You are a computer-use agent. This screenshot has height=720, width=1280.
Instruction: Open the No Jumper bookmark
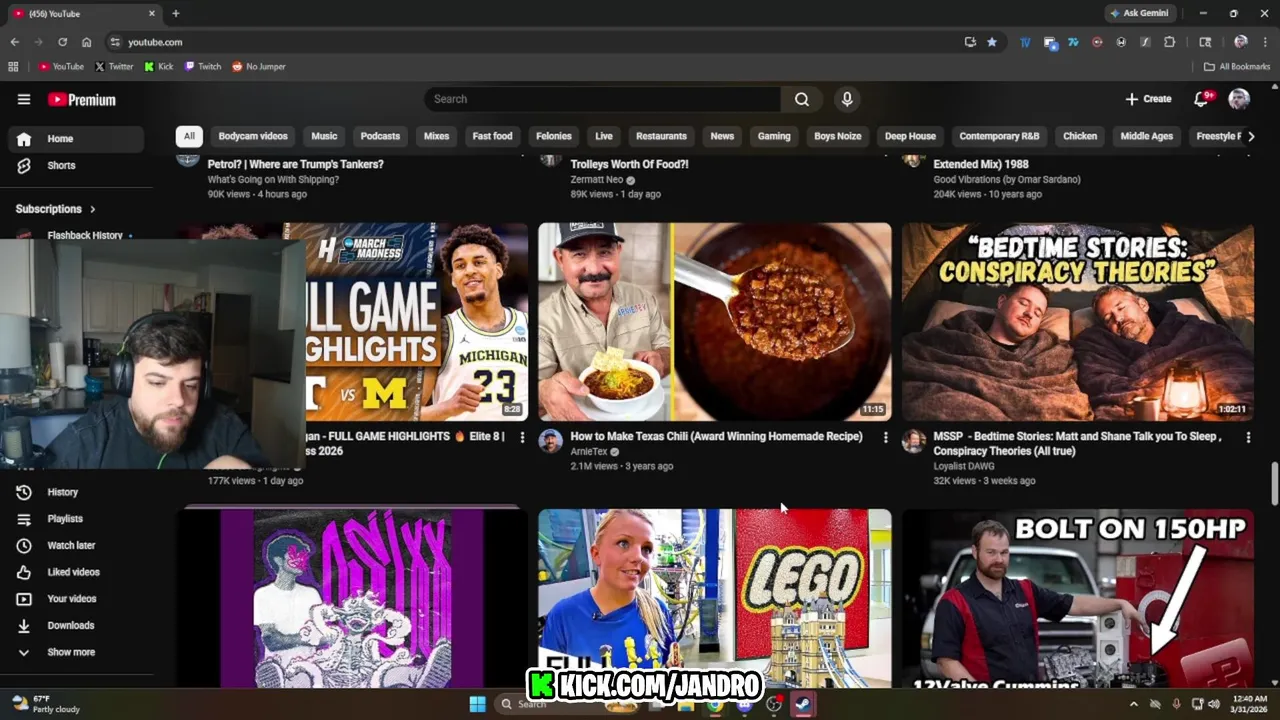pyautogui.click(x=259, y=67)
